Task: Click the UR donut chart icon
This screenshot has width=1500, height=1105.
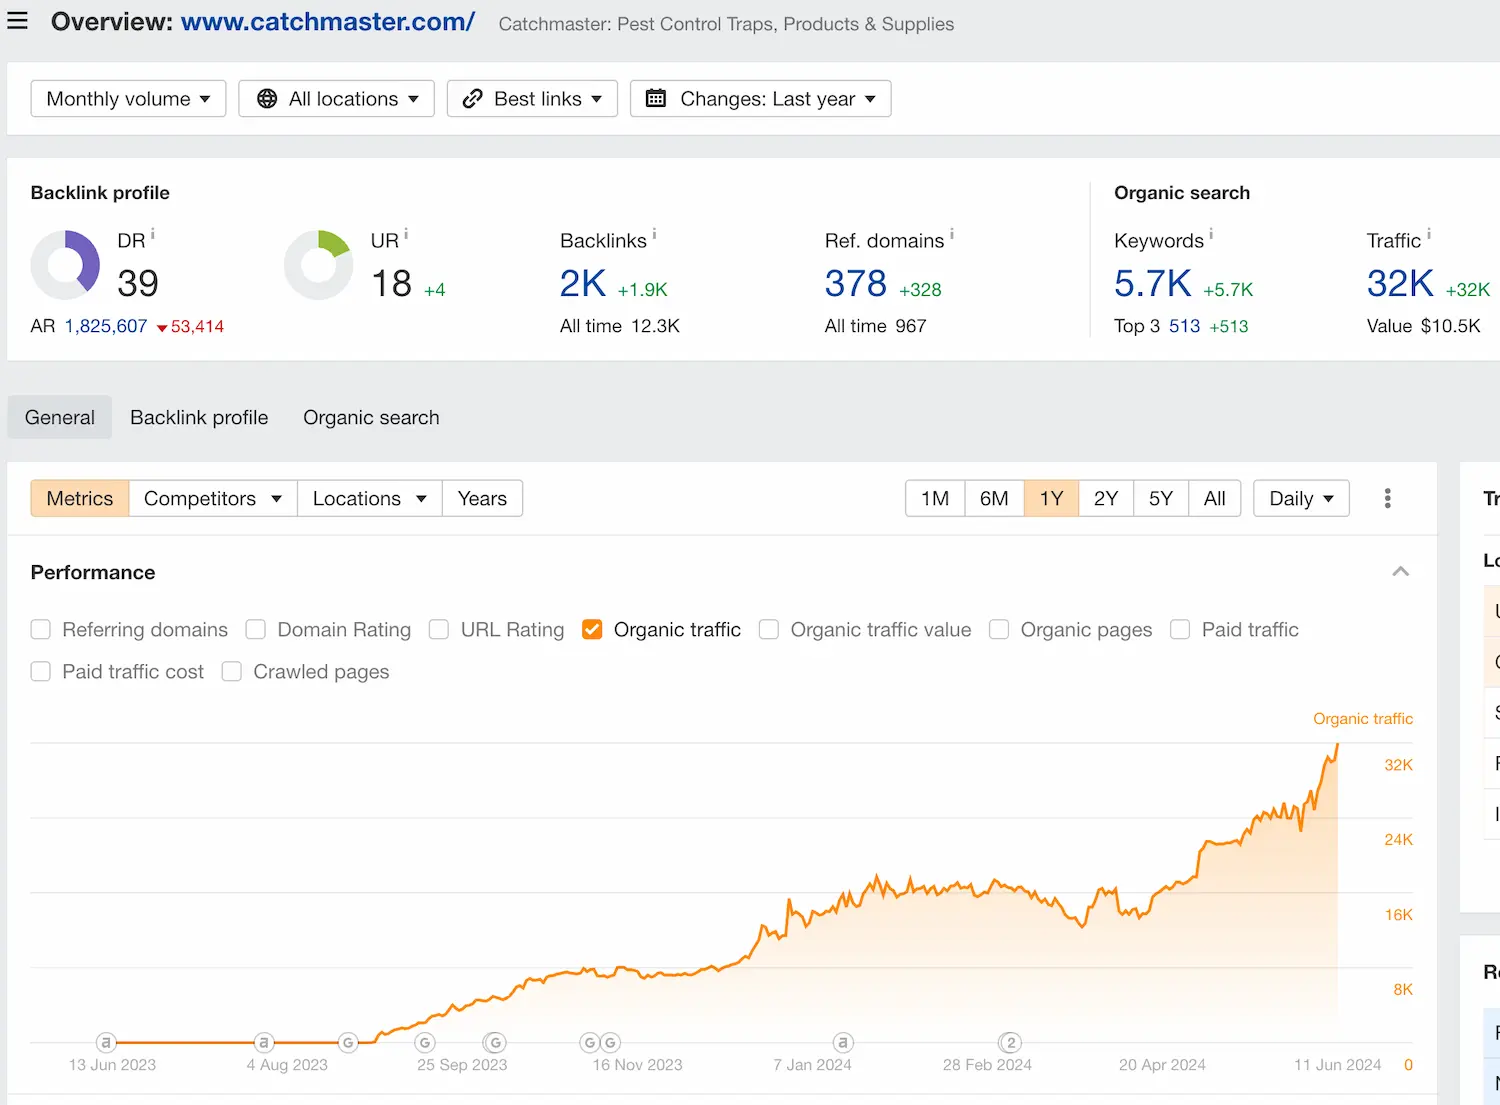Action: [319, 265]
